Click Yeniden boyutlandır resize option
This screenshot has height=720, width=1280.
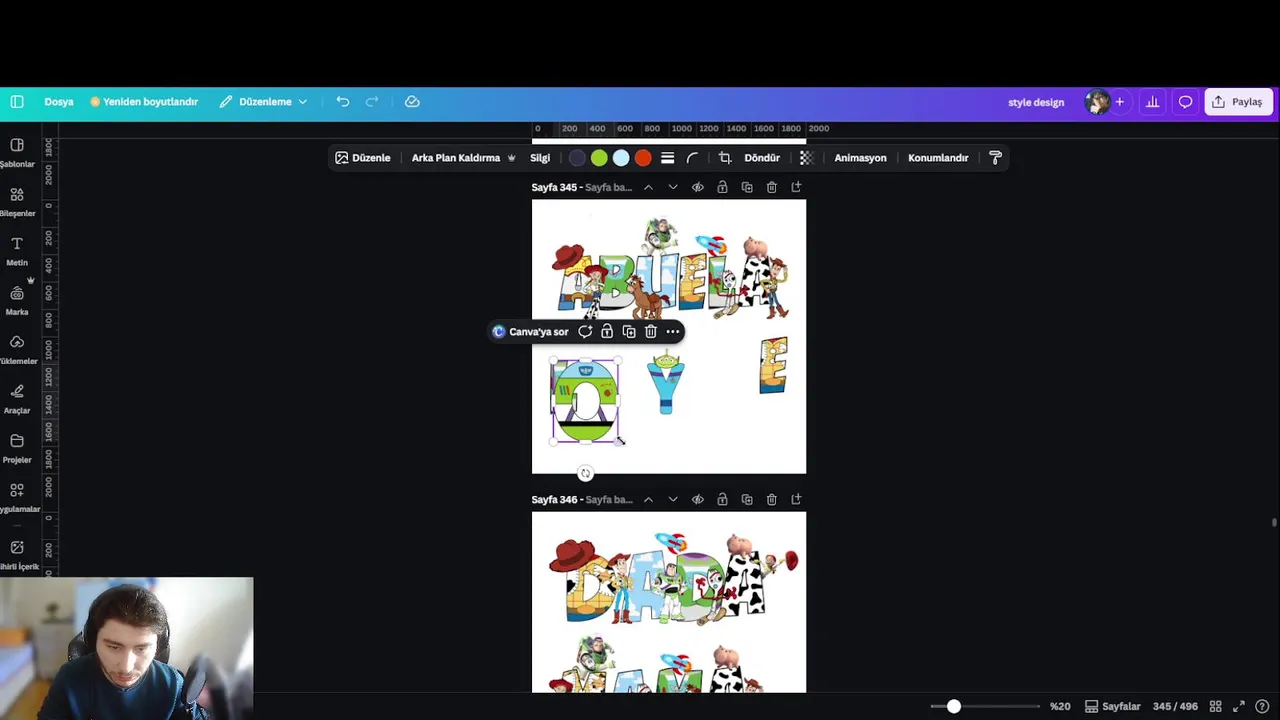click(x=144, y=102)
